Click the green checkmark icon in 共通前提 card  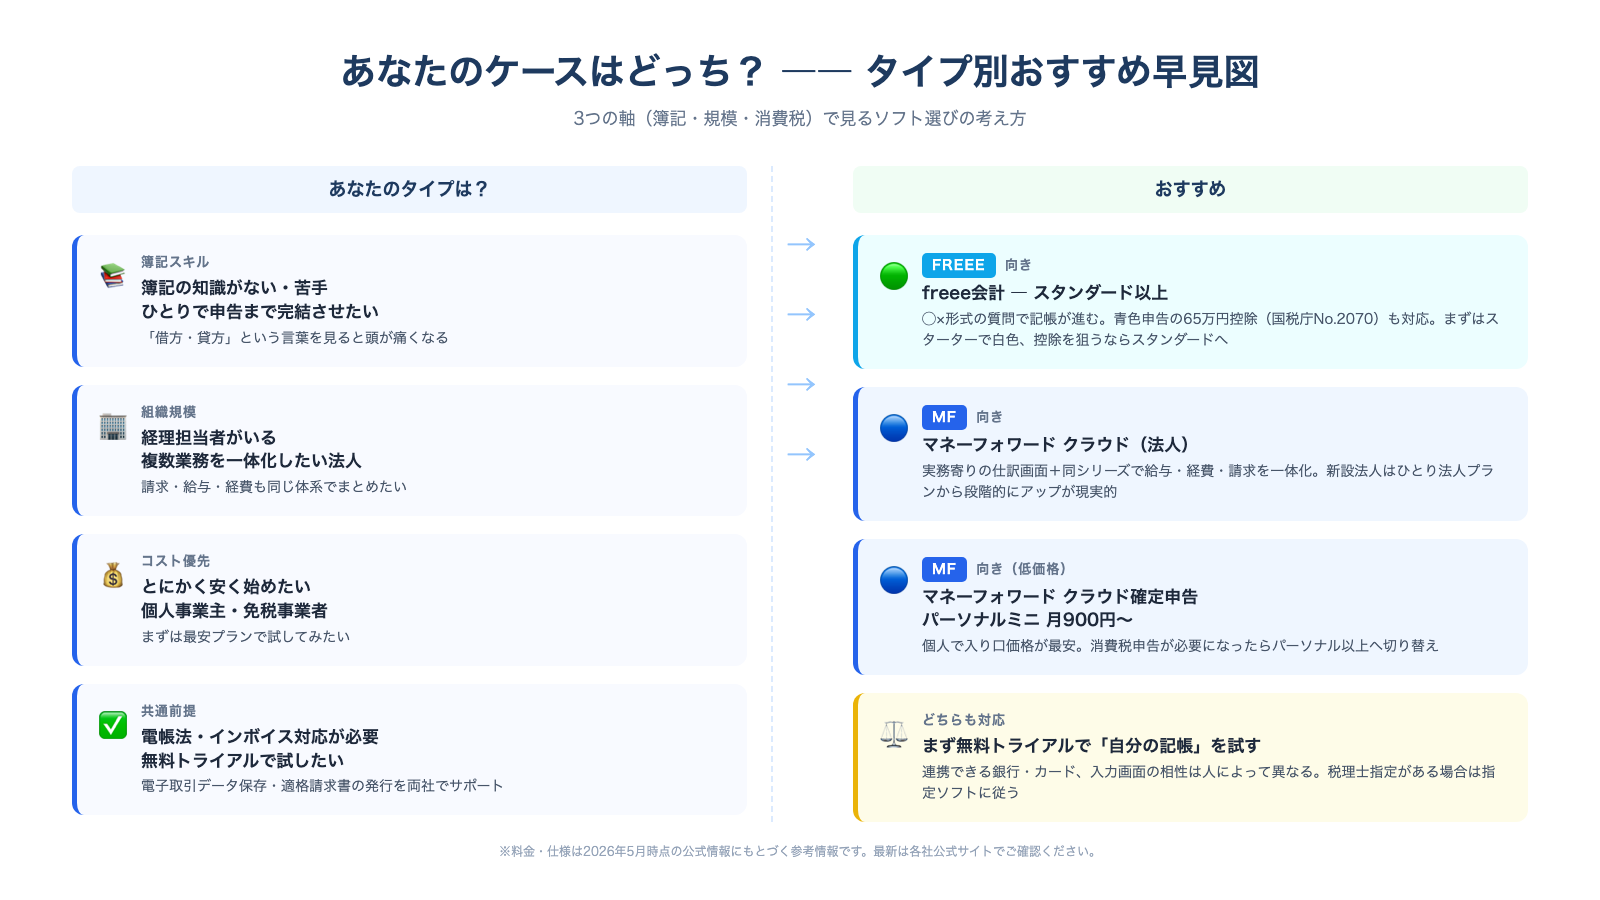pyautogui.click(x=113, y=725)
